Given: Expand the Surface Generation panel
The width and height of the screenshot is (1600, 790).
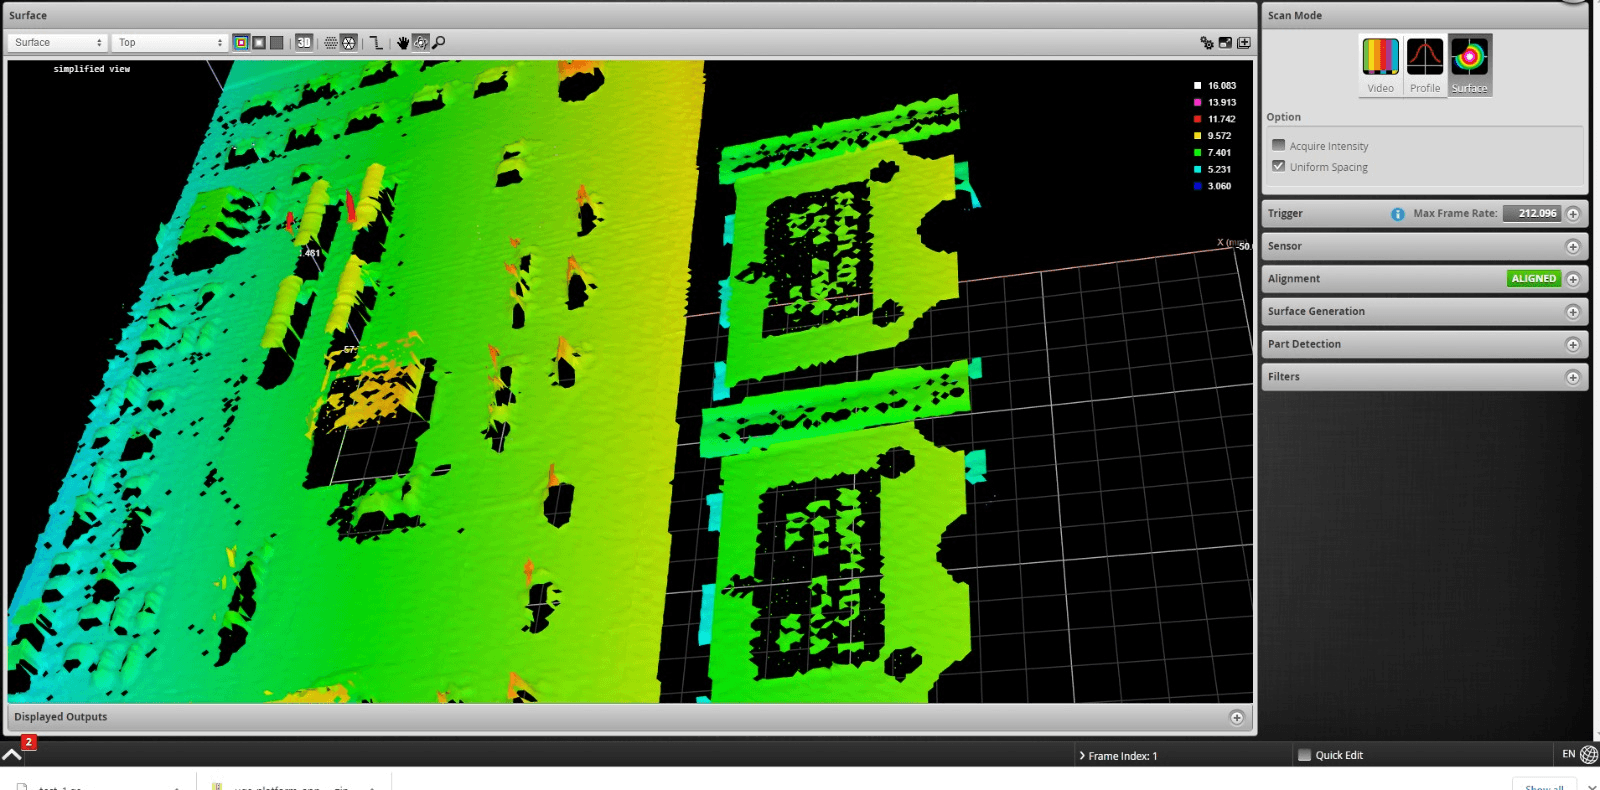Looking at the screenshot, I should coord(1573,312).
